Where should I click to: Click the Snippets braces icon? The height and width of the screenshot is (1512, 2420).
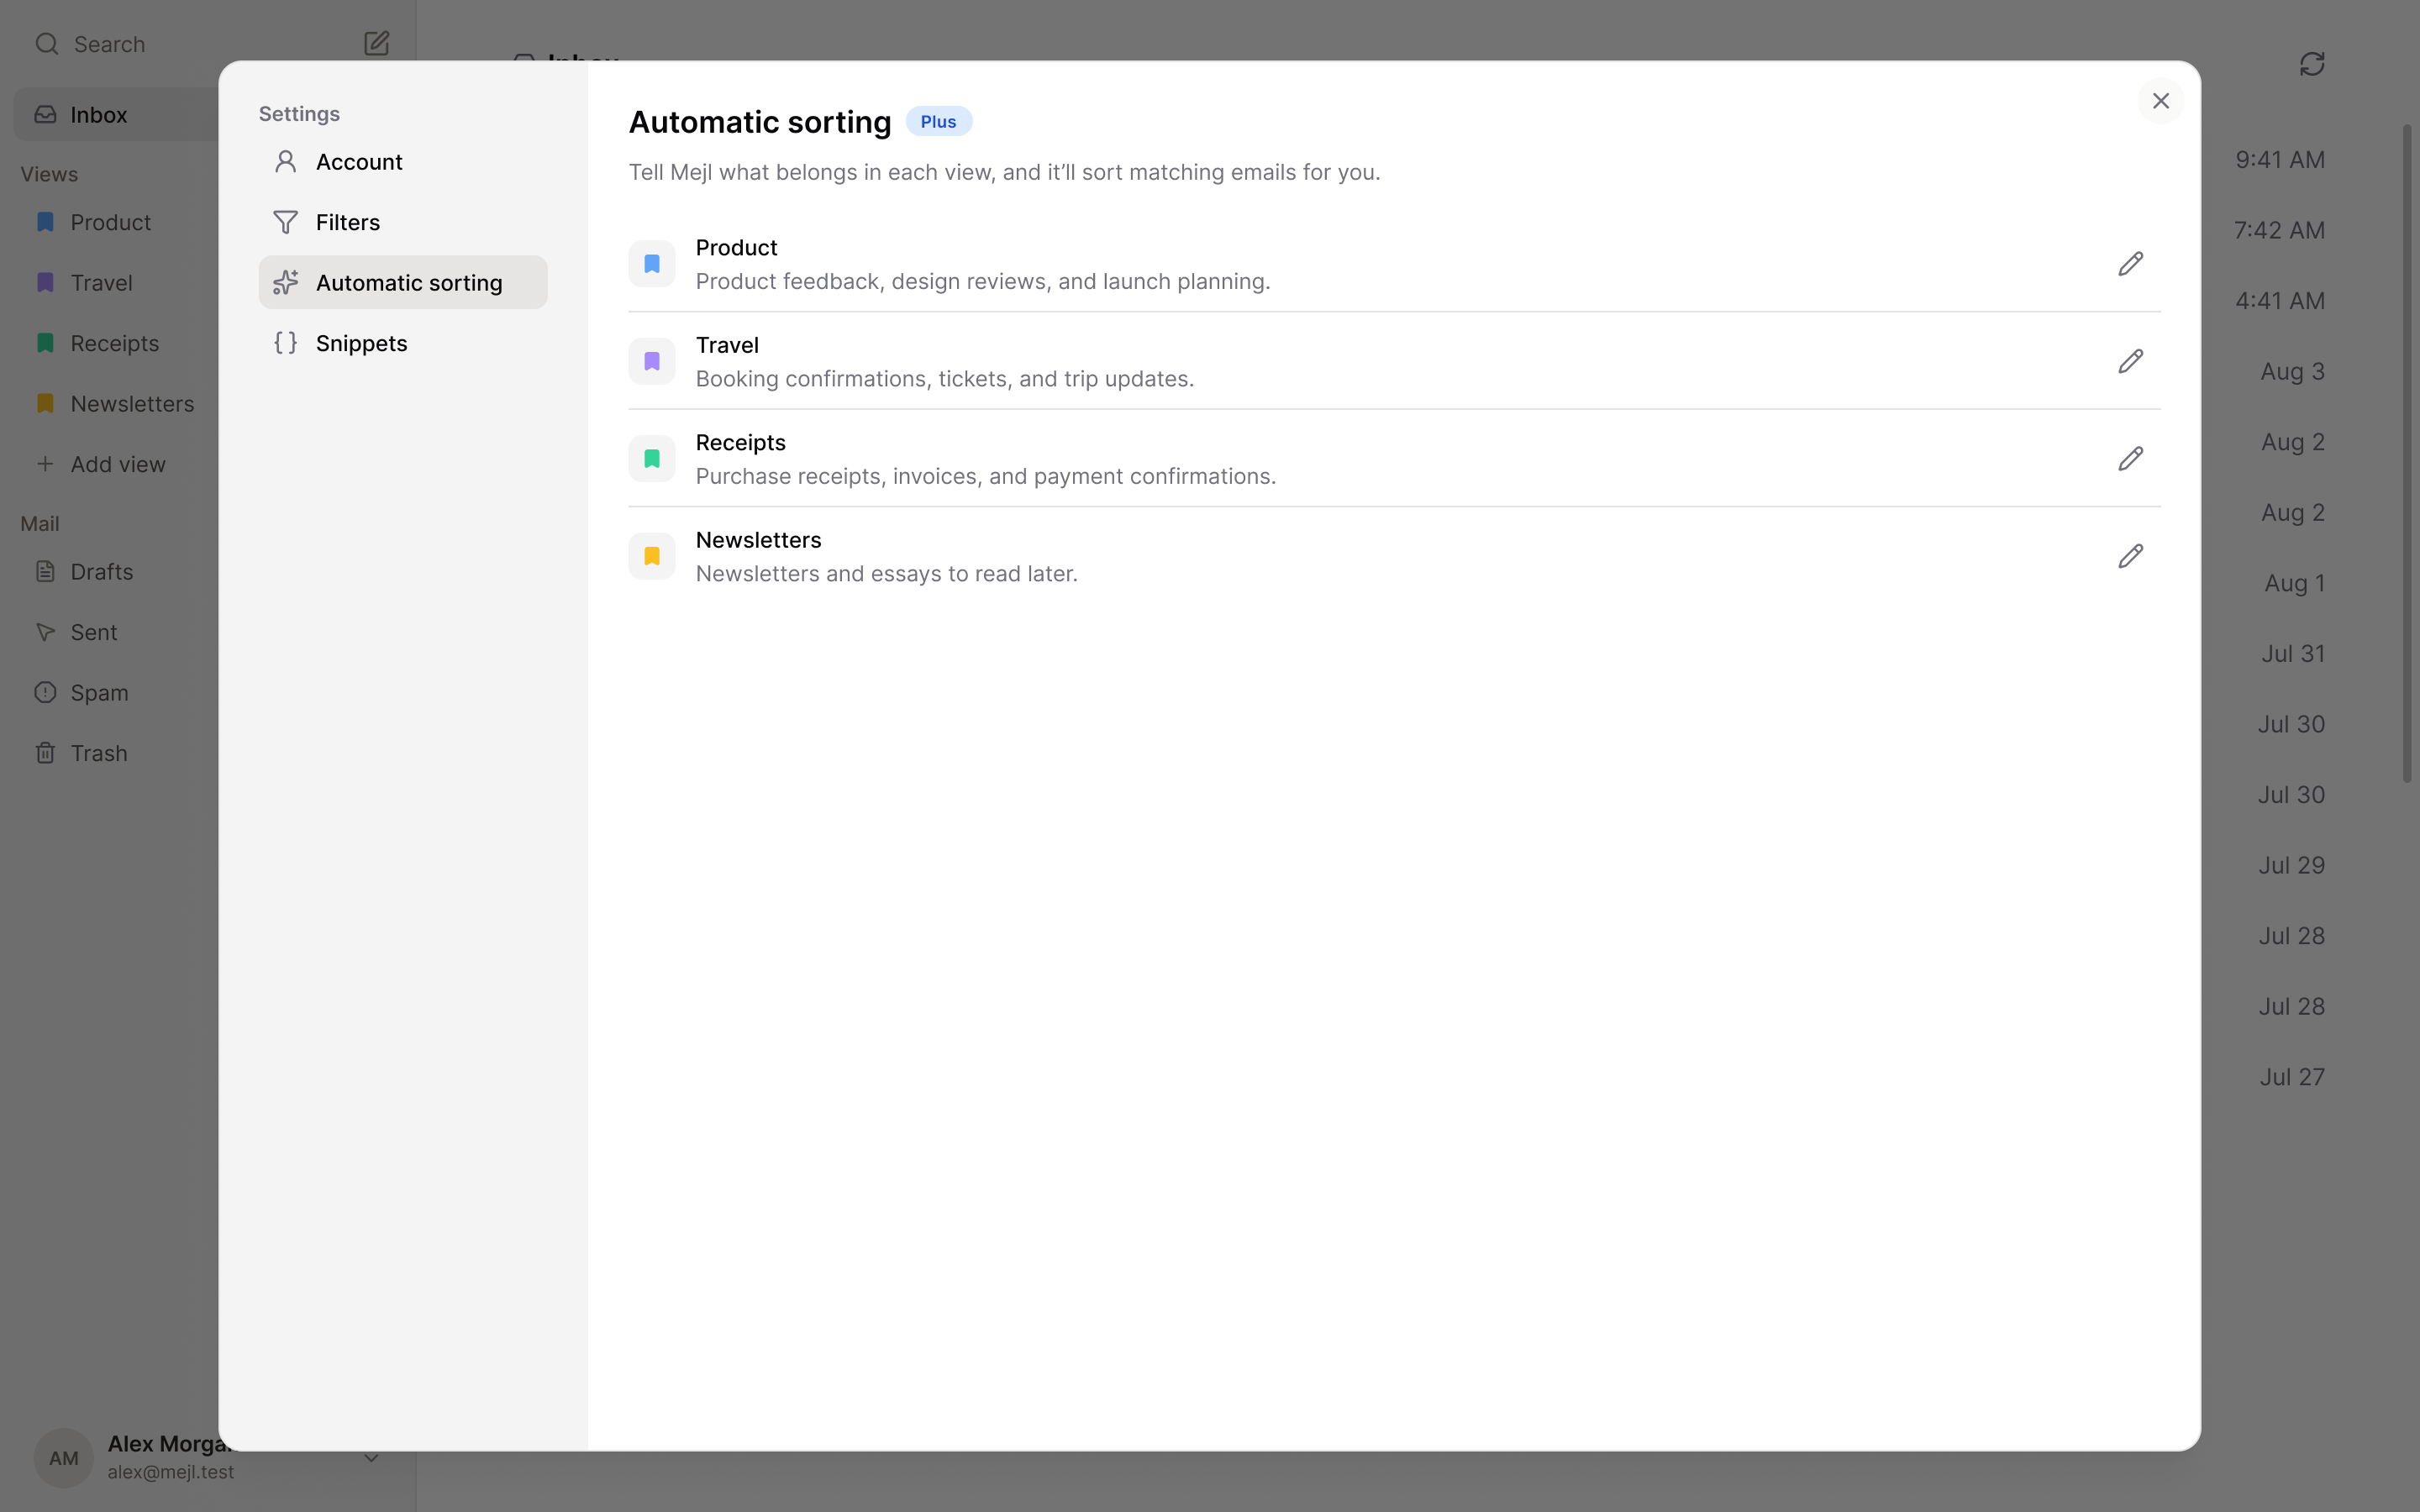point(286,343)
